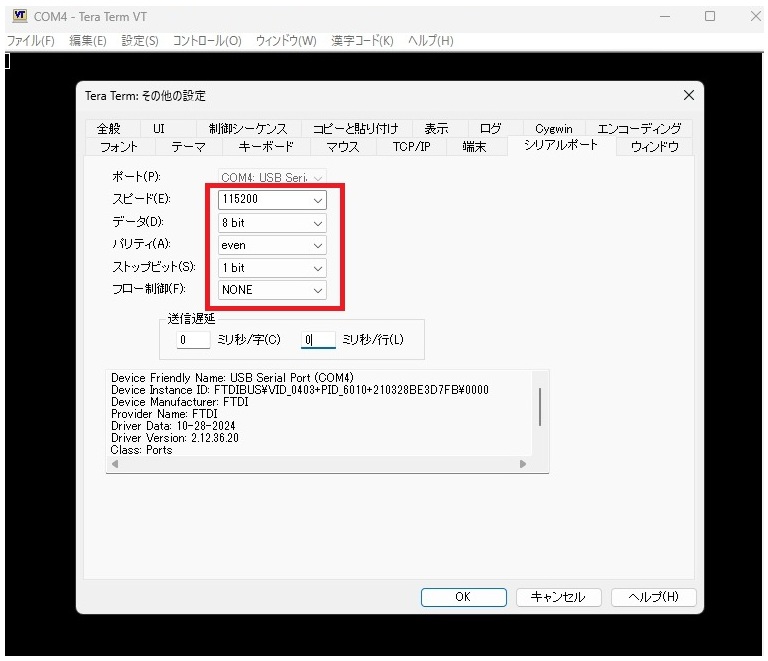Viewport: 768px width, 661px height.
Task: Expand the フロー制御 dropdown showing NONE
Action: pyautogui.click(x=273, y=290)
